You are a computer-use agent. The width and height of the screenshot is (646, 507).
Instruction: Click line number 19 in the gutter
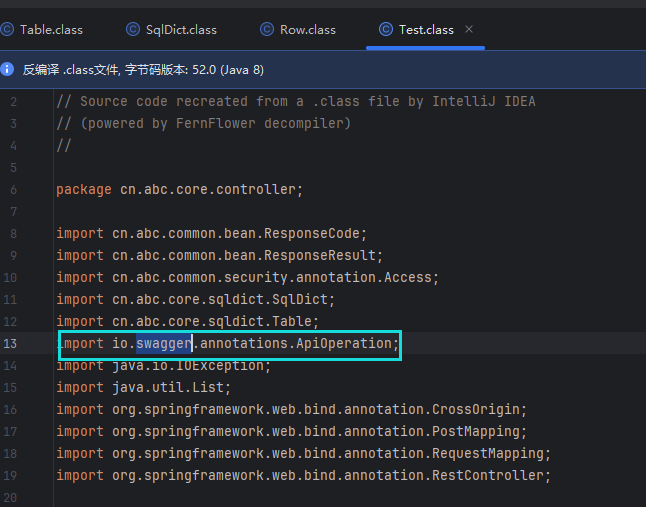(x=12, y=476)
